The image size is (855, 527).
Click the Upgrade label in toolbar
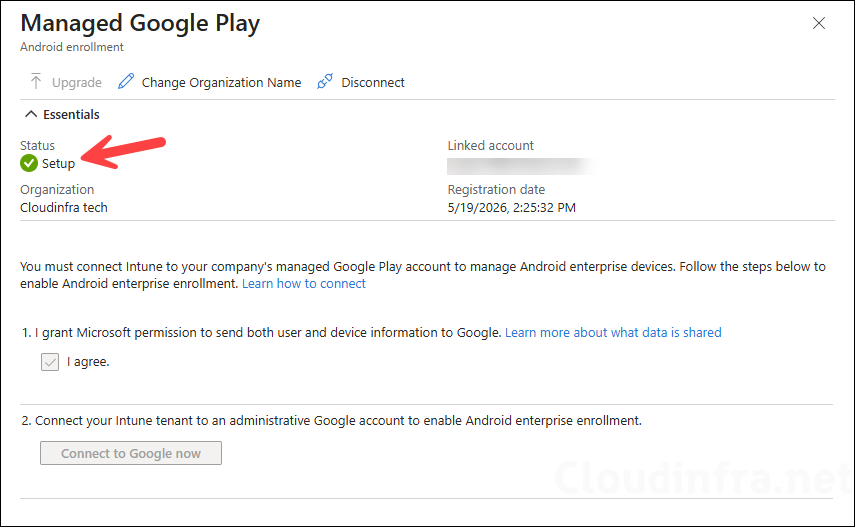pyautogui.click(x=77, y=82)
